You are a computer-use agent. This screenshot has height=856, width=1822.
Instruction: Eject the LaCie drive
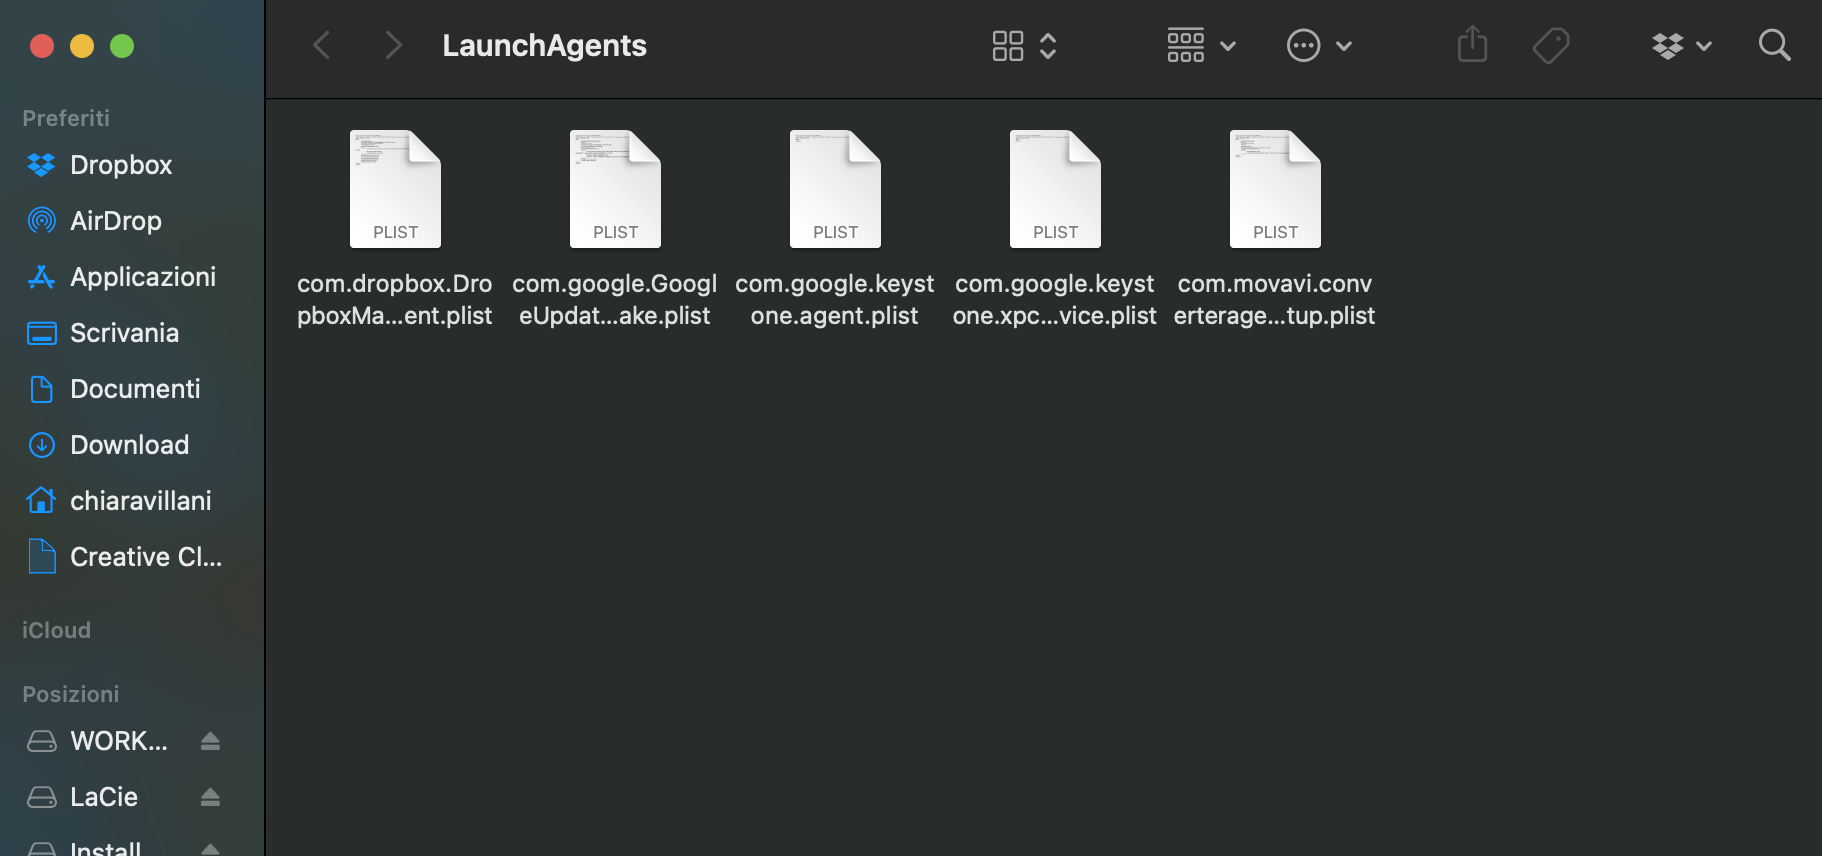pyautogui.click(x=210, y=797)
